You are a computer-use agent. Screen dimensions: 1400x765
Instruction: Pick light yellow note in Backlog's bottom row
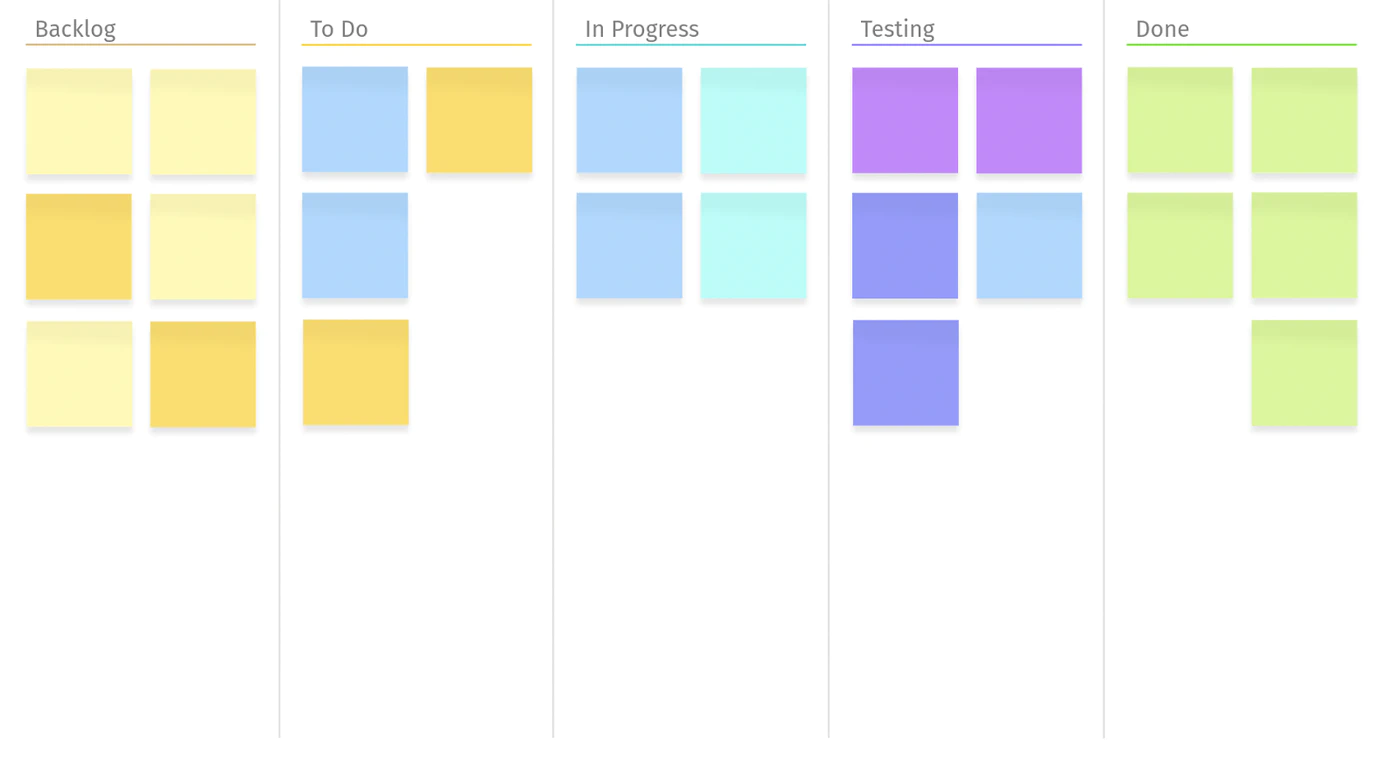79,374
